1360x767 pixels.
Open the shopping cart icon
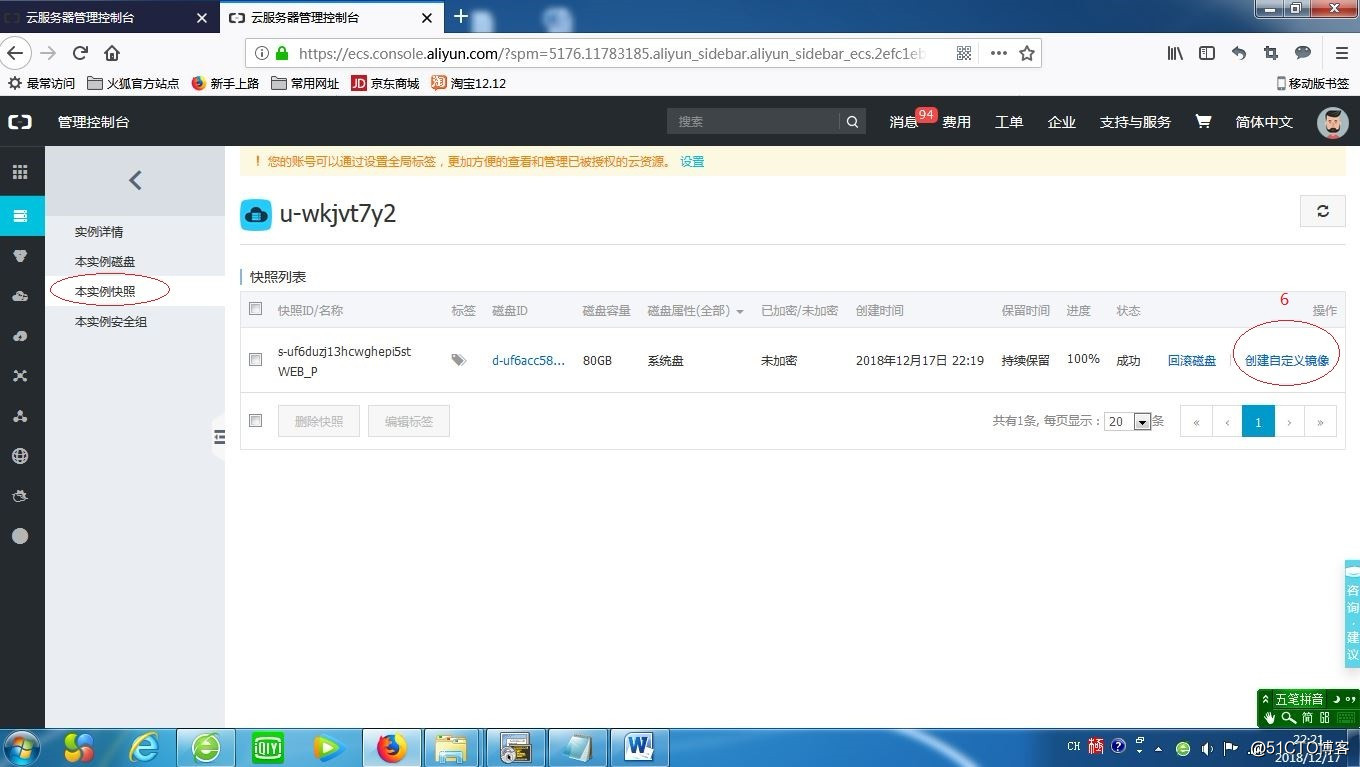point(1203,121)
